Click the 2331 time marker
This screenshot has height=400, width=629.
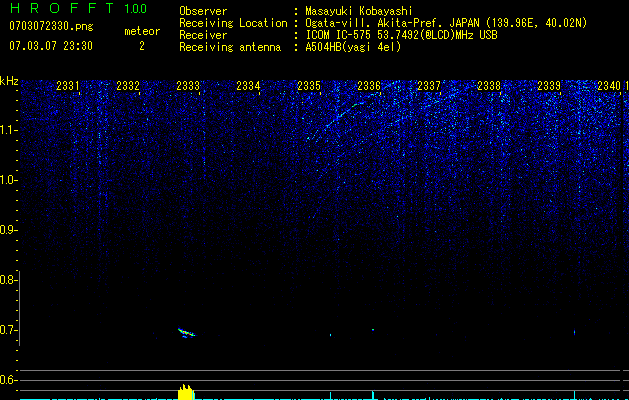click(67, 86)
